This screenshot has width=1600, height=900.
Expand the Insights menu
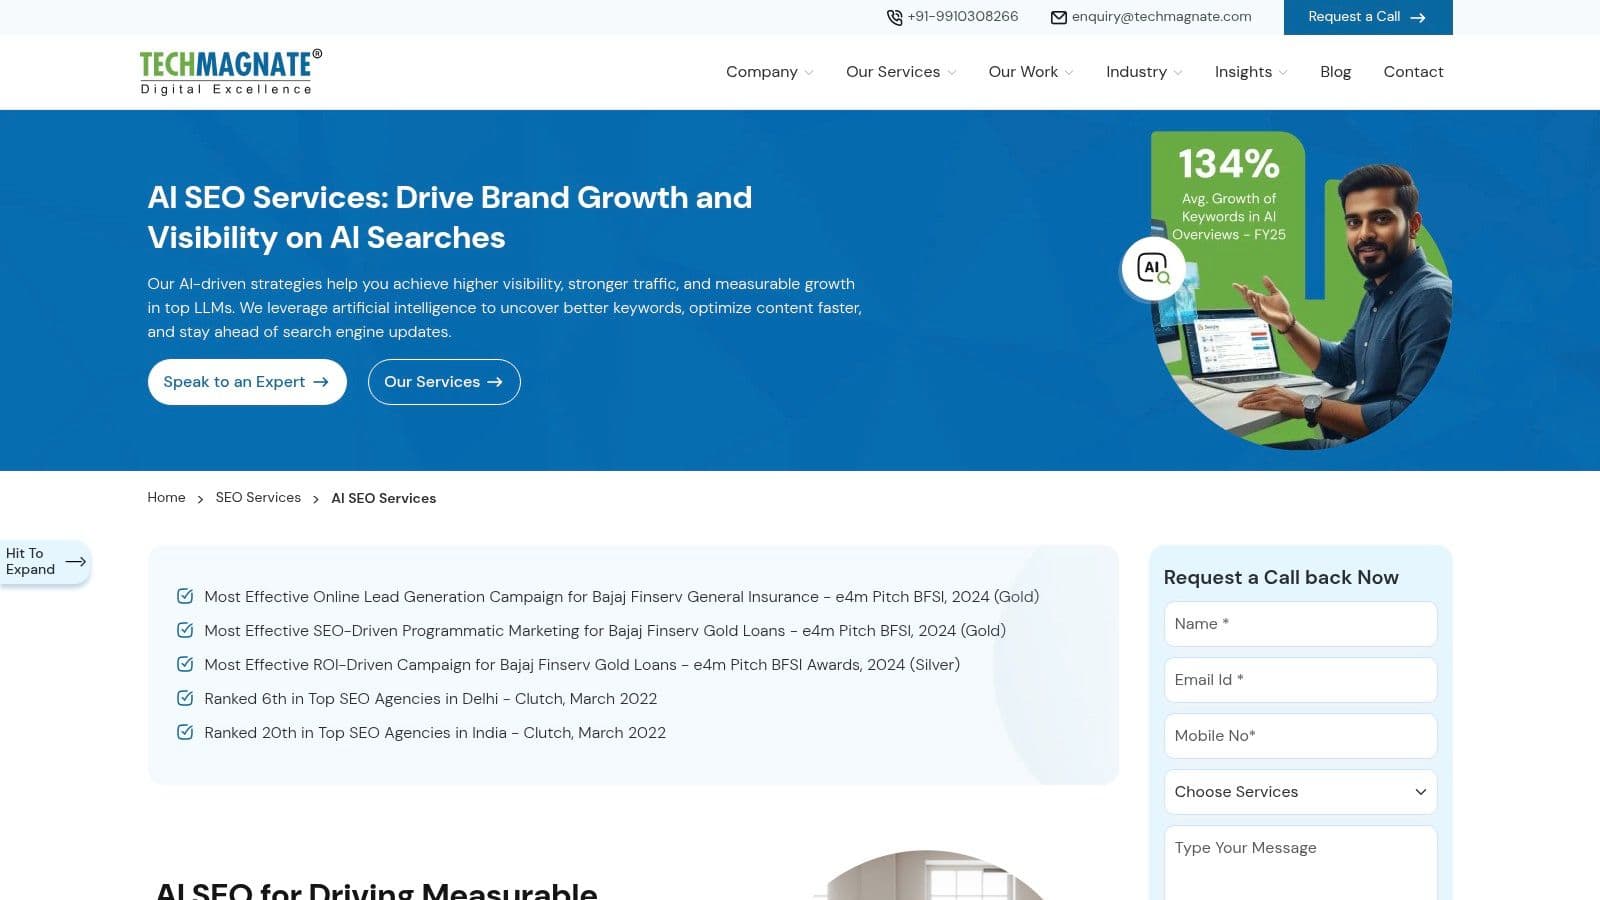point(1251,72)
